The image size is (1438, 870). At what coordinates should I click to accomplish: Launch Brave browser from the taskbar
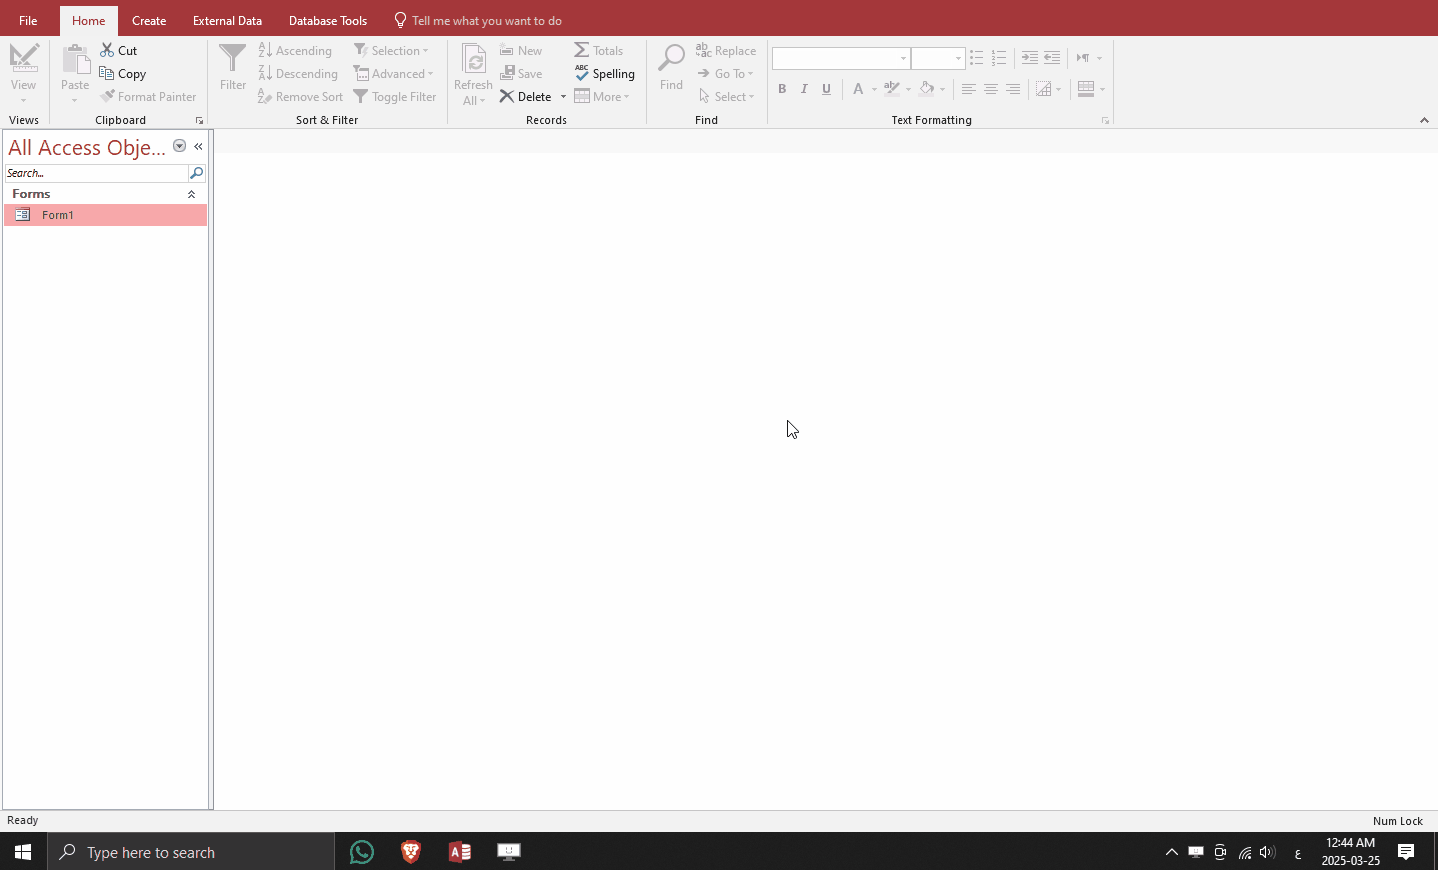tap(411, 852)
